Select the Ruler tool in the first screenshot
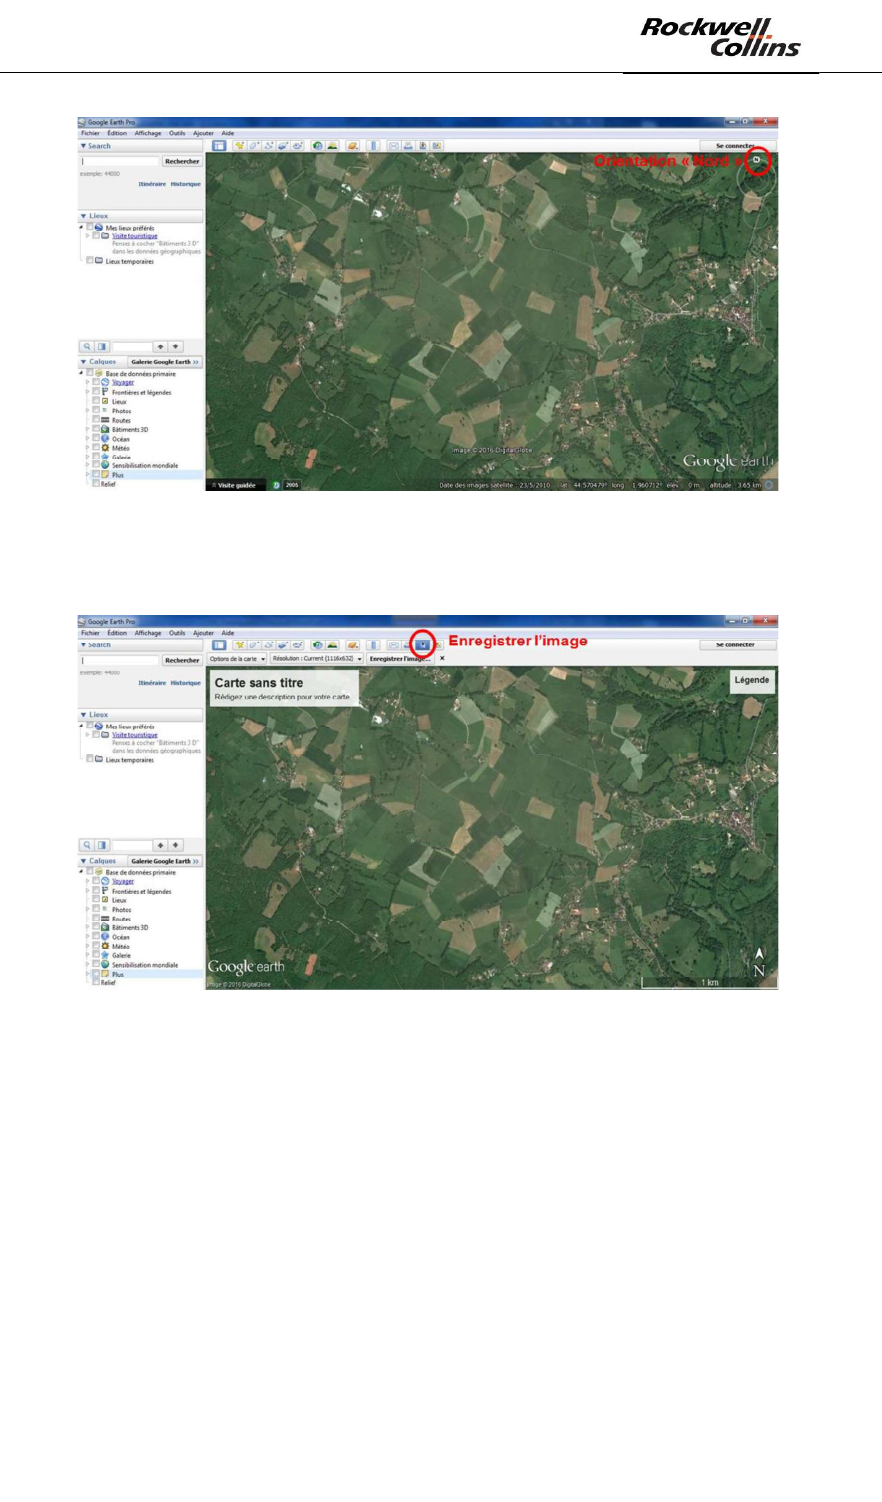882x1502 pixels. point(373,146)
